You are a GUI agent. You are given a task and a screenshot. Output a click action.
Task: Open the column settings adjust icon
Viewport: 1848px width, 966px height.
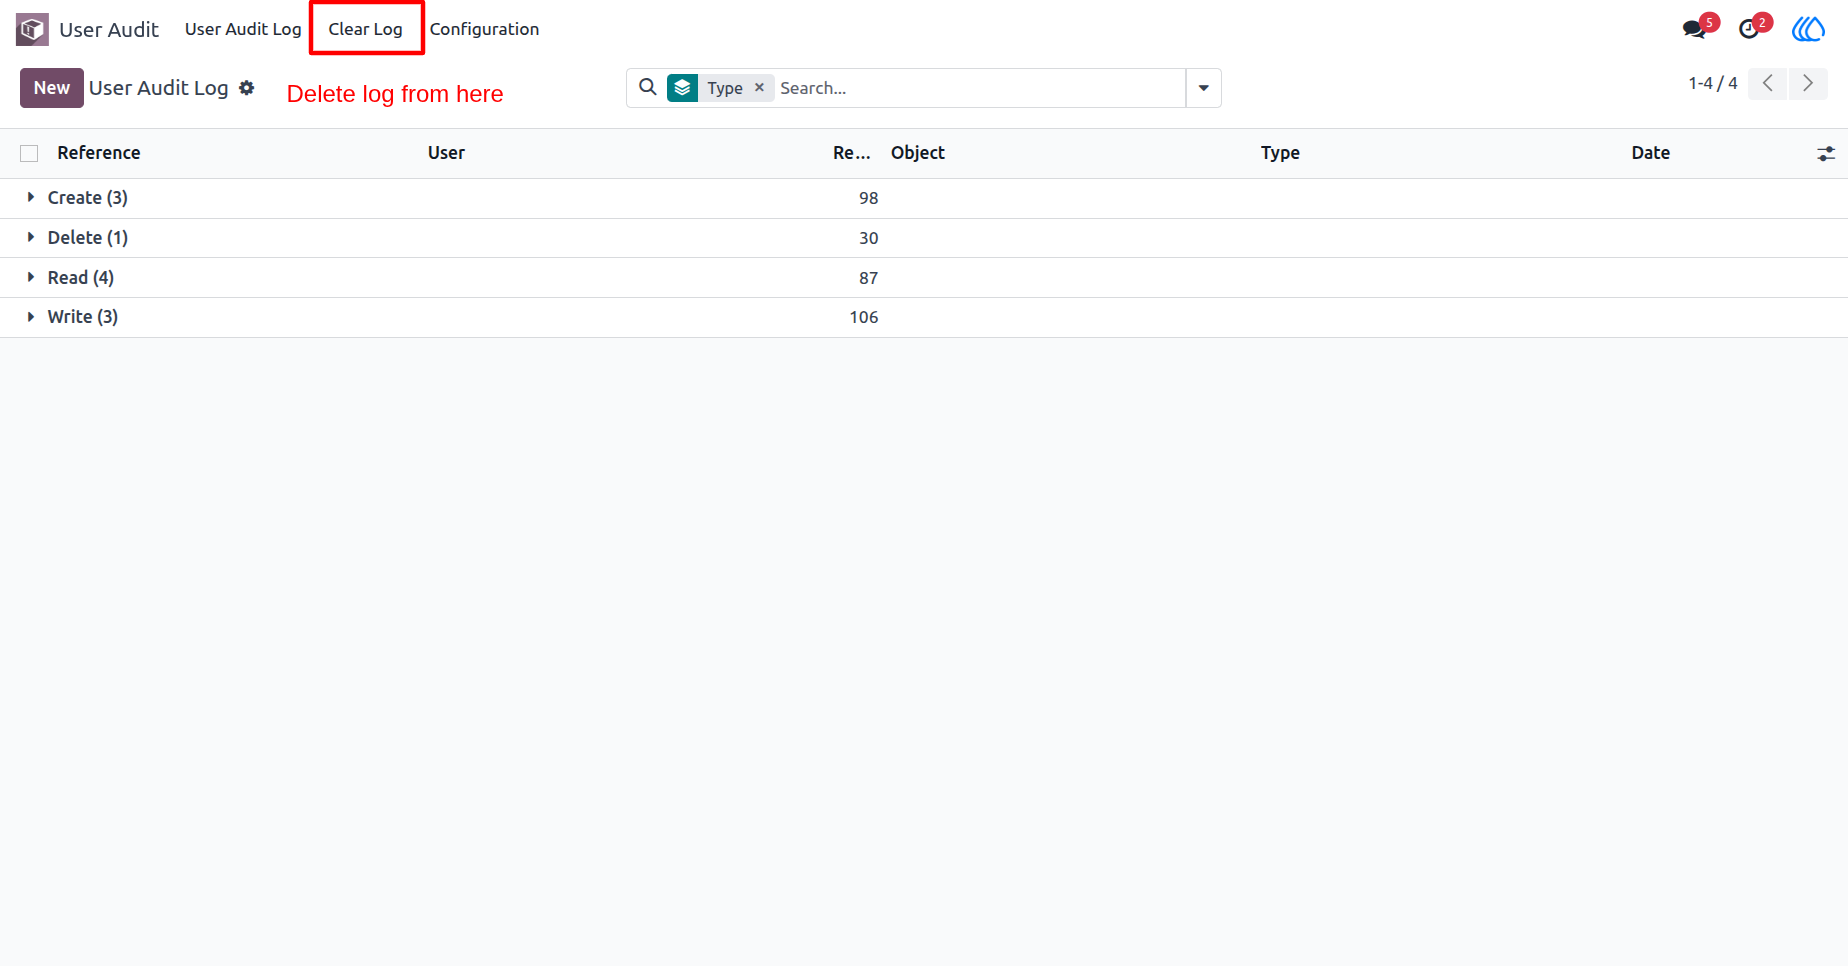1826,153
